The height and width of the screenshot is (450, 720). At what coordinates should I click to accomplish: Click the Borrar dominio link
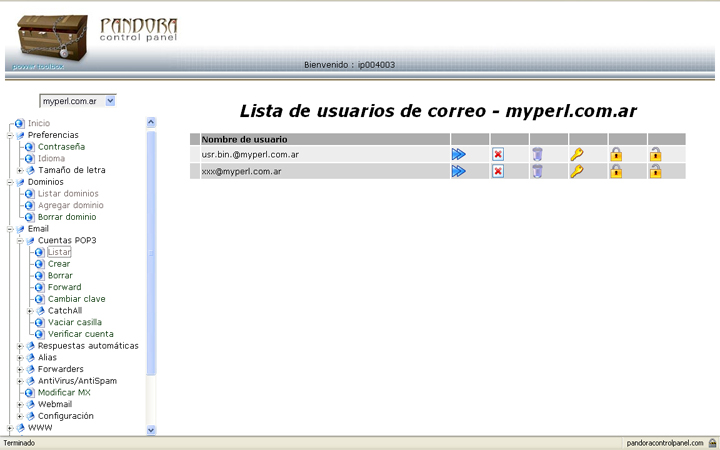[x=67, y=217]
